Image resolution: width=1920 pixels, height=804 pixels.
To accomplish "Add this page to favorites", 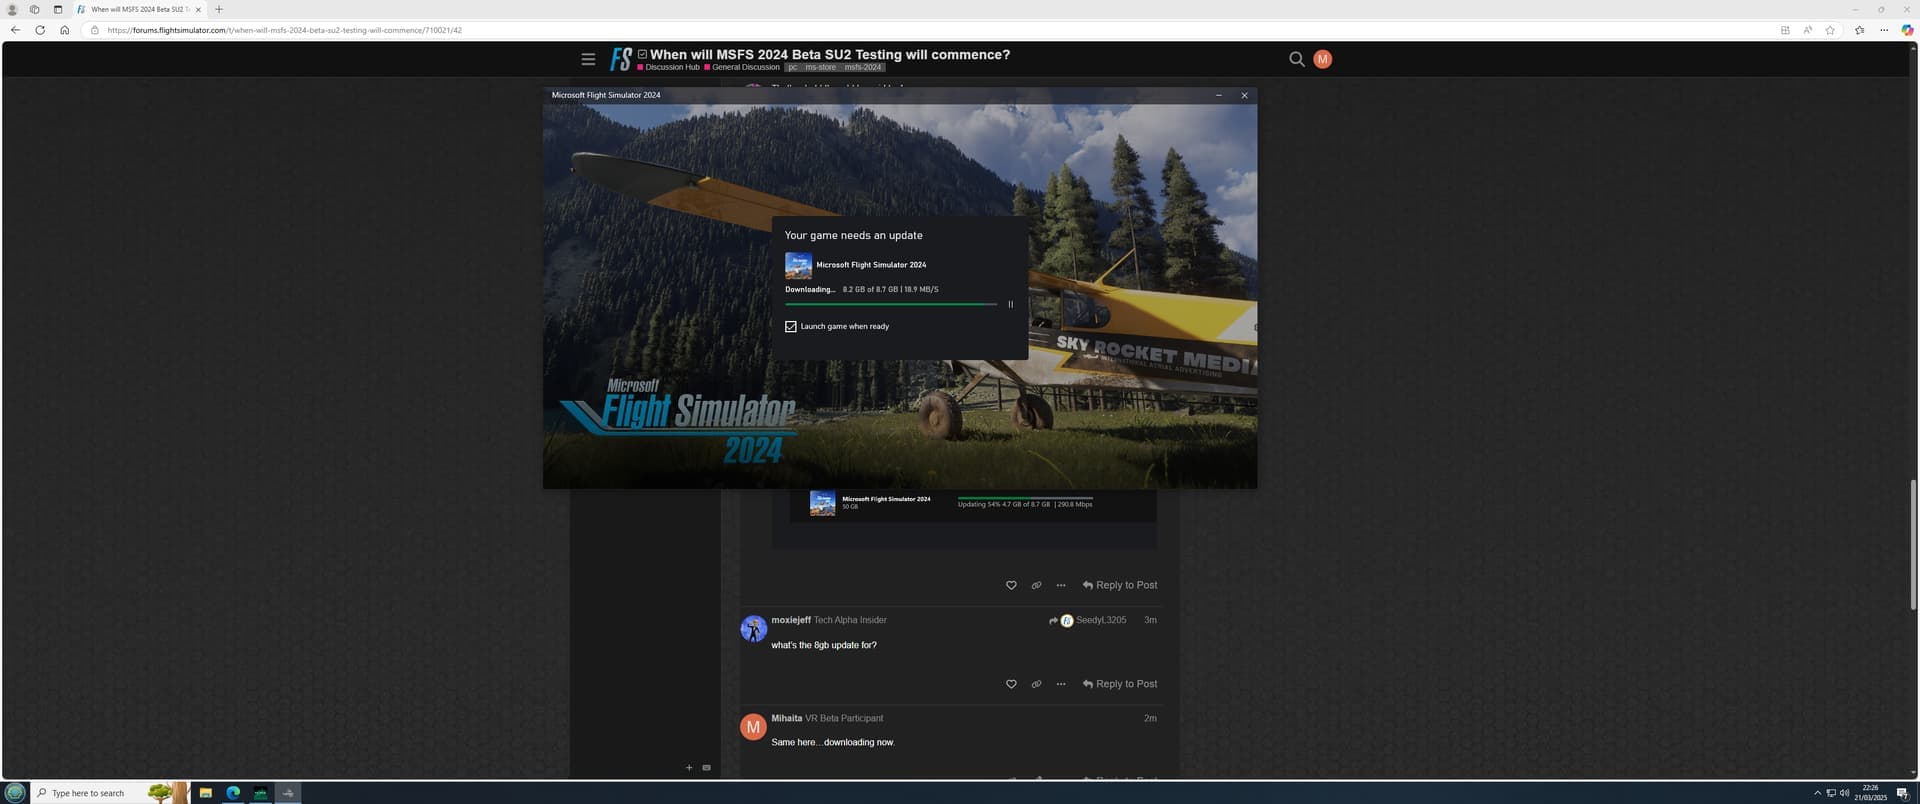I will pyautogui.click(x=1830, y=30).
